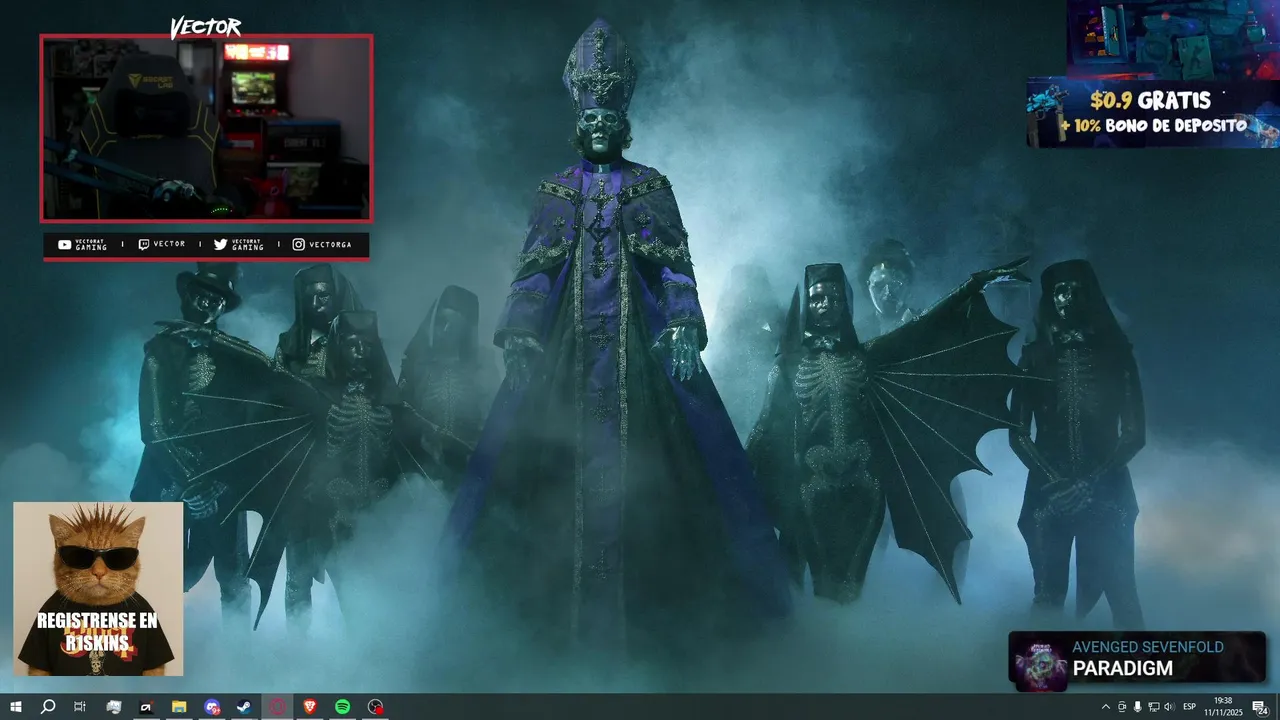Open Task View from the taskbar
This screenshot has width=1280, height=720.
click(80, 707)
